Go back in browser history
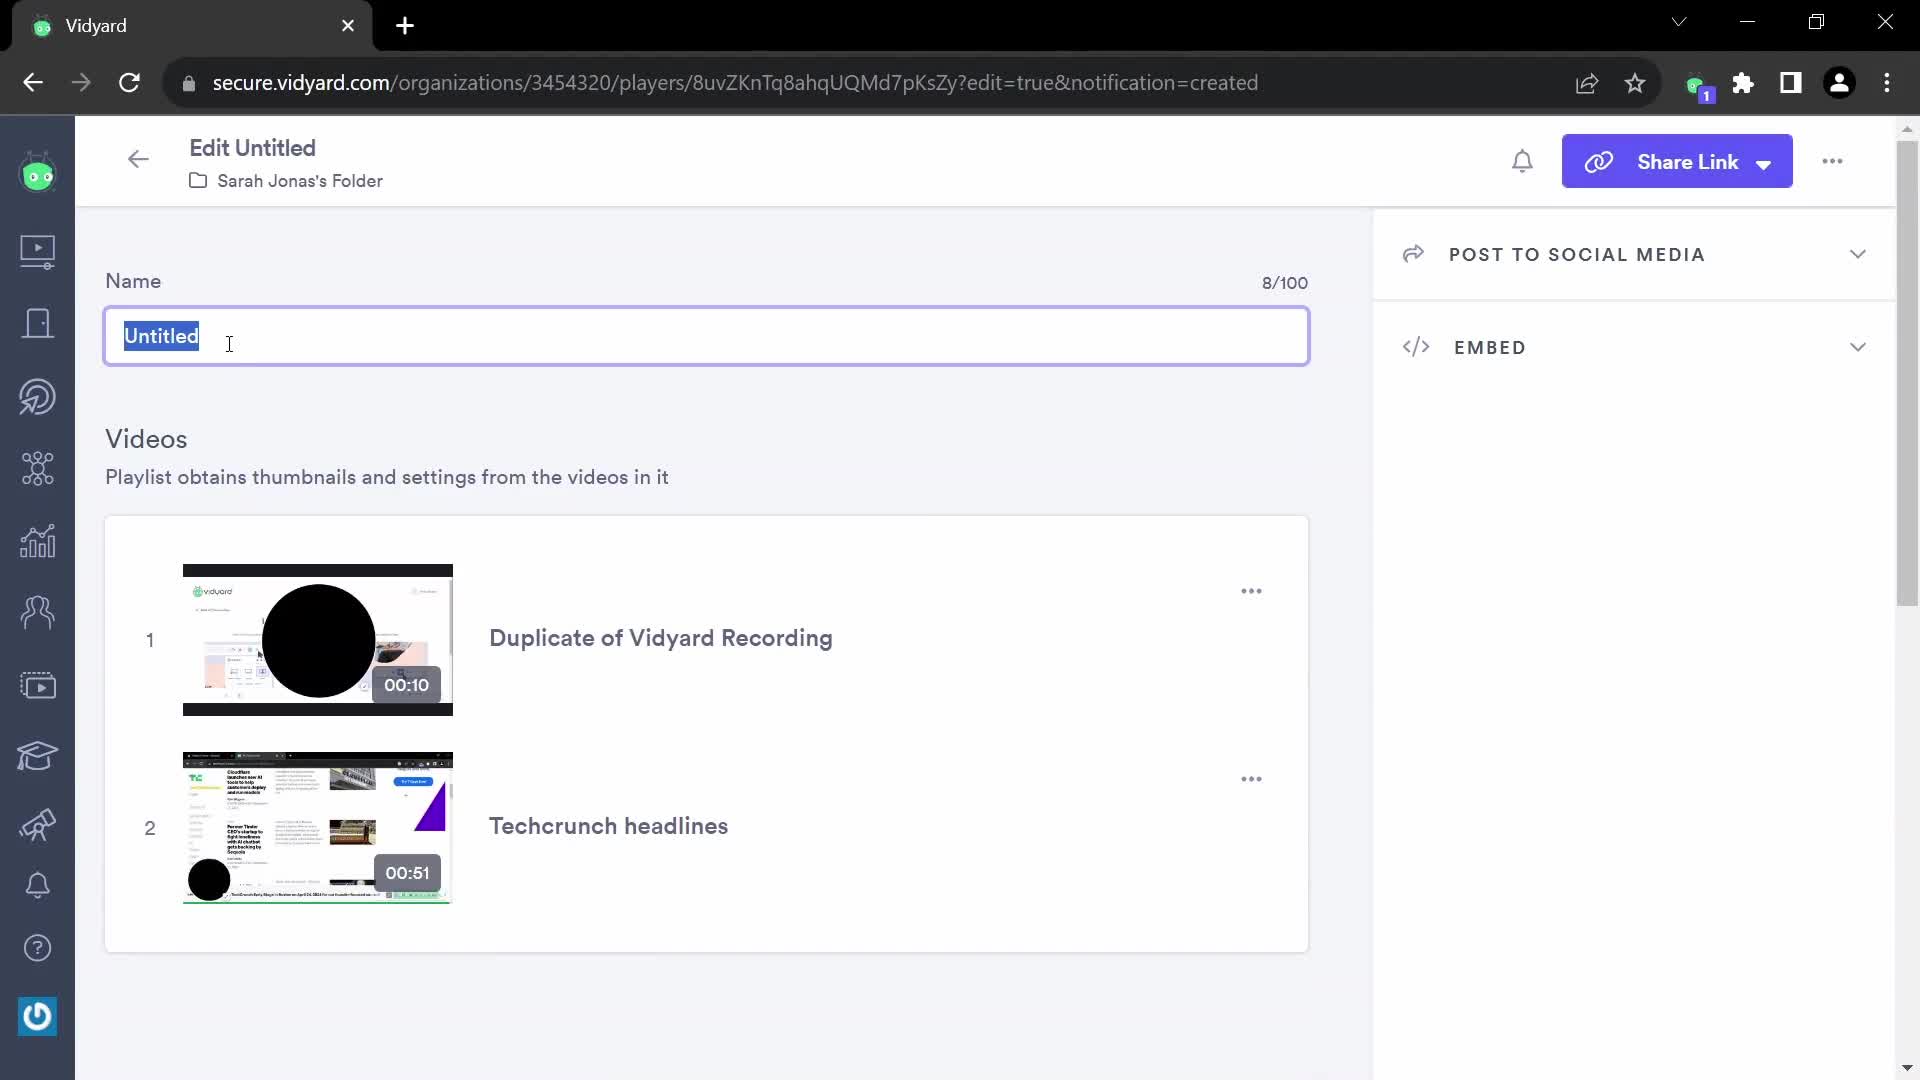 pos(33,83)
